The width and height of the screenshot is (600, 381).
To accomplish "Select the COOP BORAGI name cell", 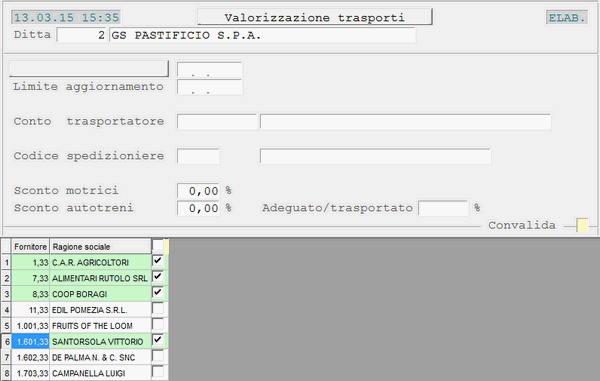I will [x=100, y=294].
